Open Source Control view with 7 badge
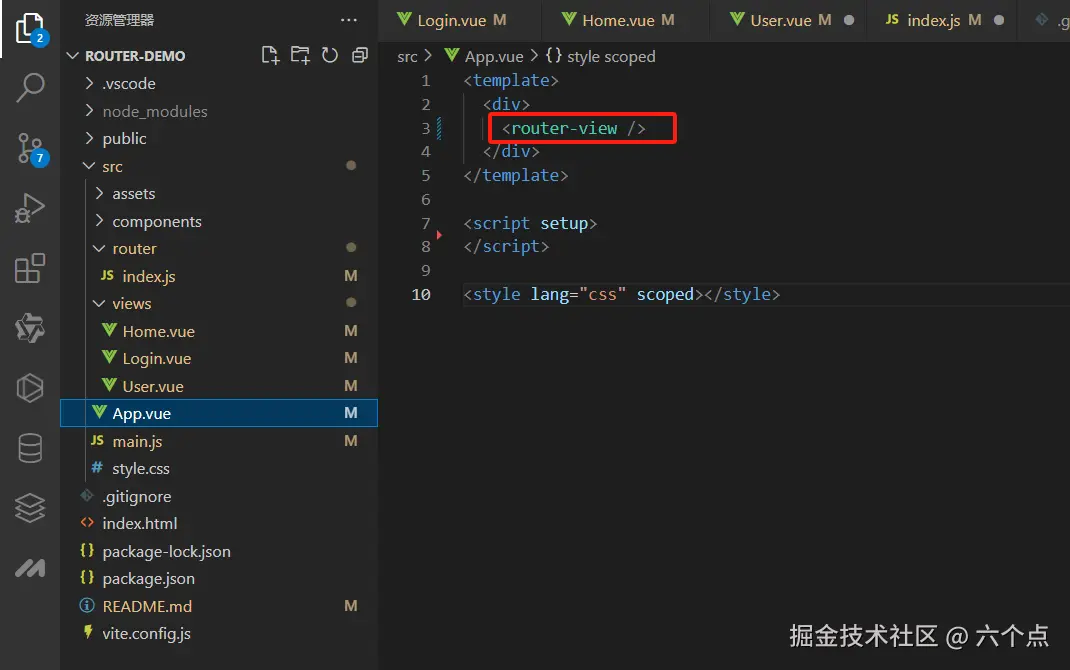The height and width of the screenshot is (670, 1070). 31,149
